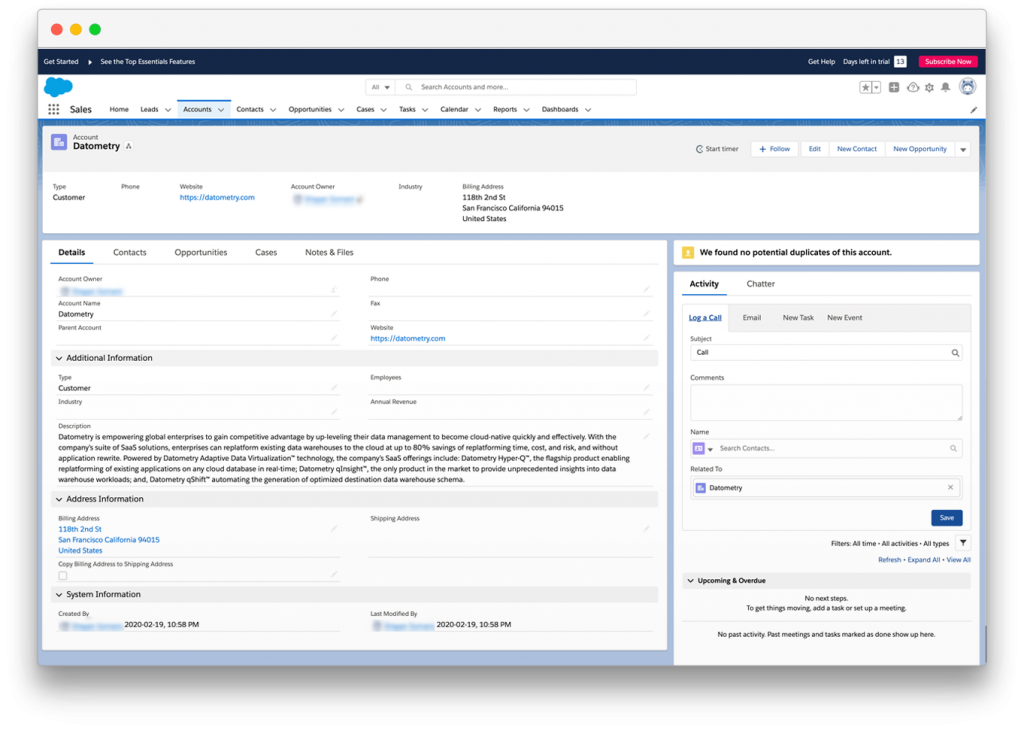Open the activity filter funnel icon

[x=963, y=543]
